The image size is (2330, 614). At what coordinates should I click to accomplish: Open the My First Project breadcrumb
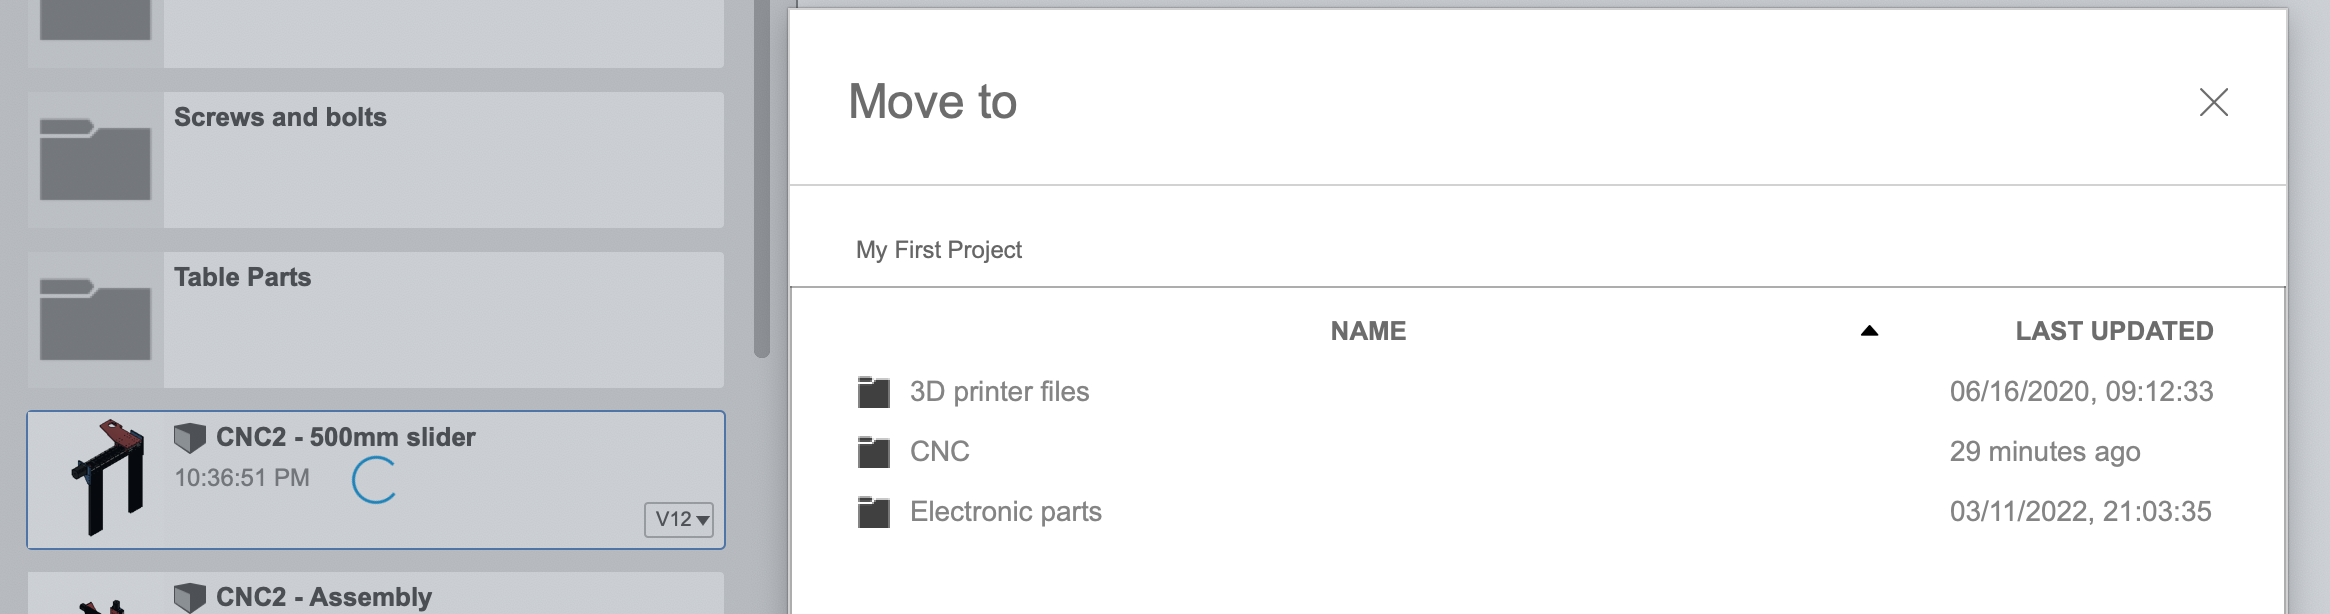click(938, 249)
